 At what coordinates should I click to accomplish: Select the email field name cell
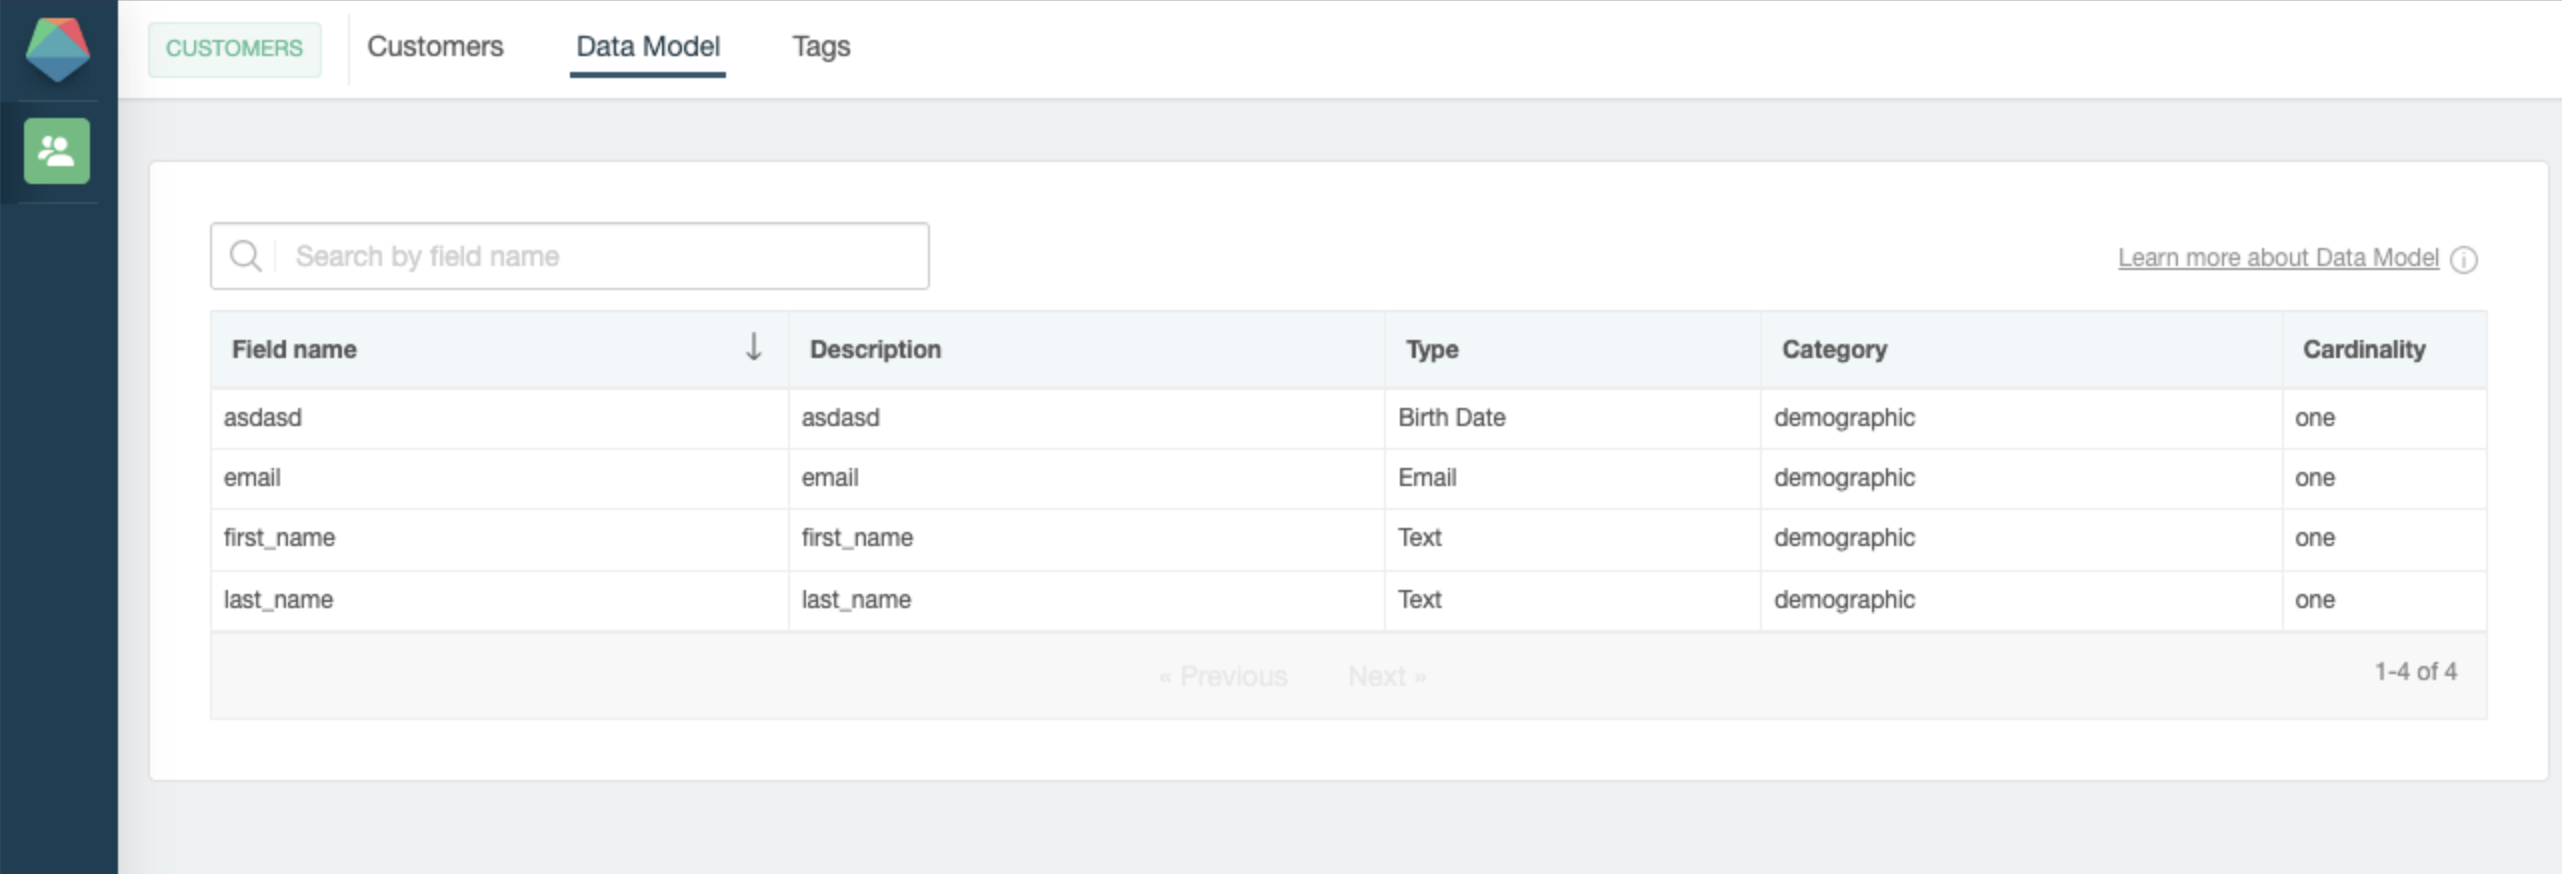point(500,478)
